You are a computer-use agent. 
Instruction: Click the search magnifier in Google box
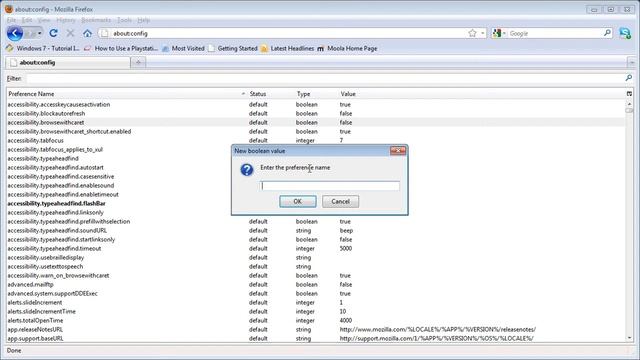(x=607, y=33)
